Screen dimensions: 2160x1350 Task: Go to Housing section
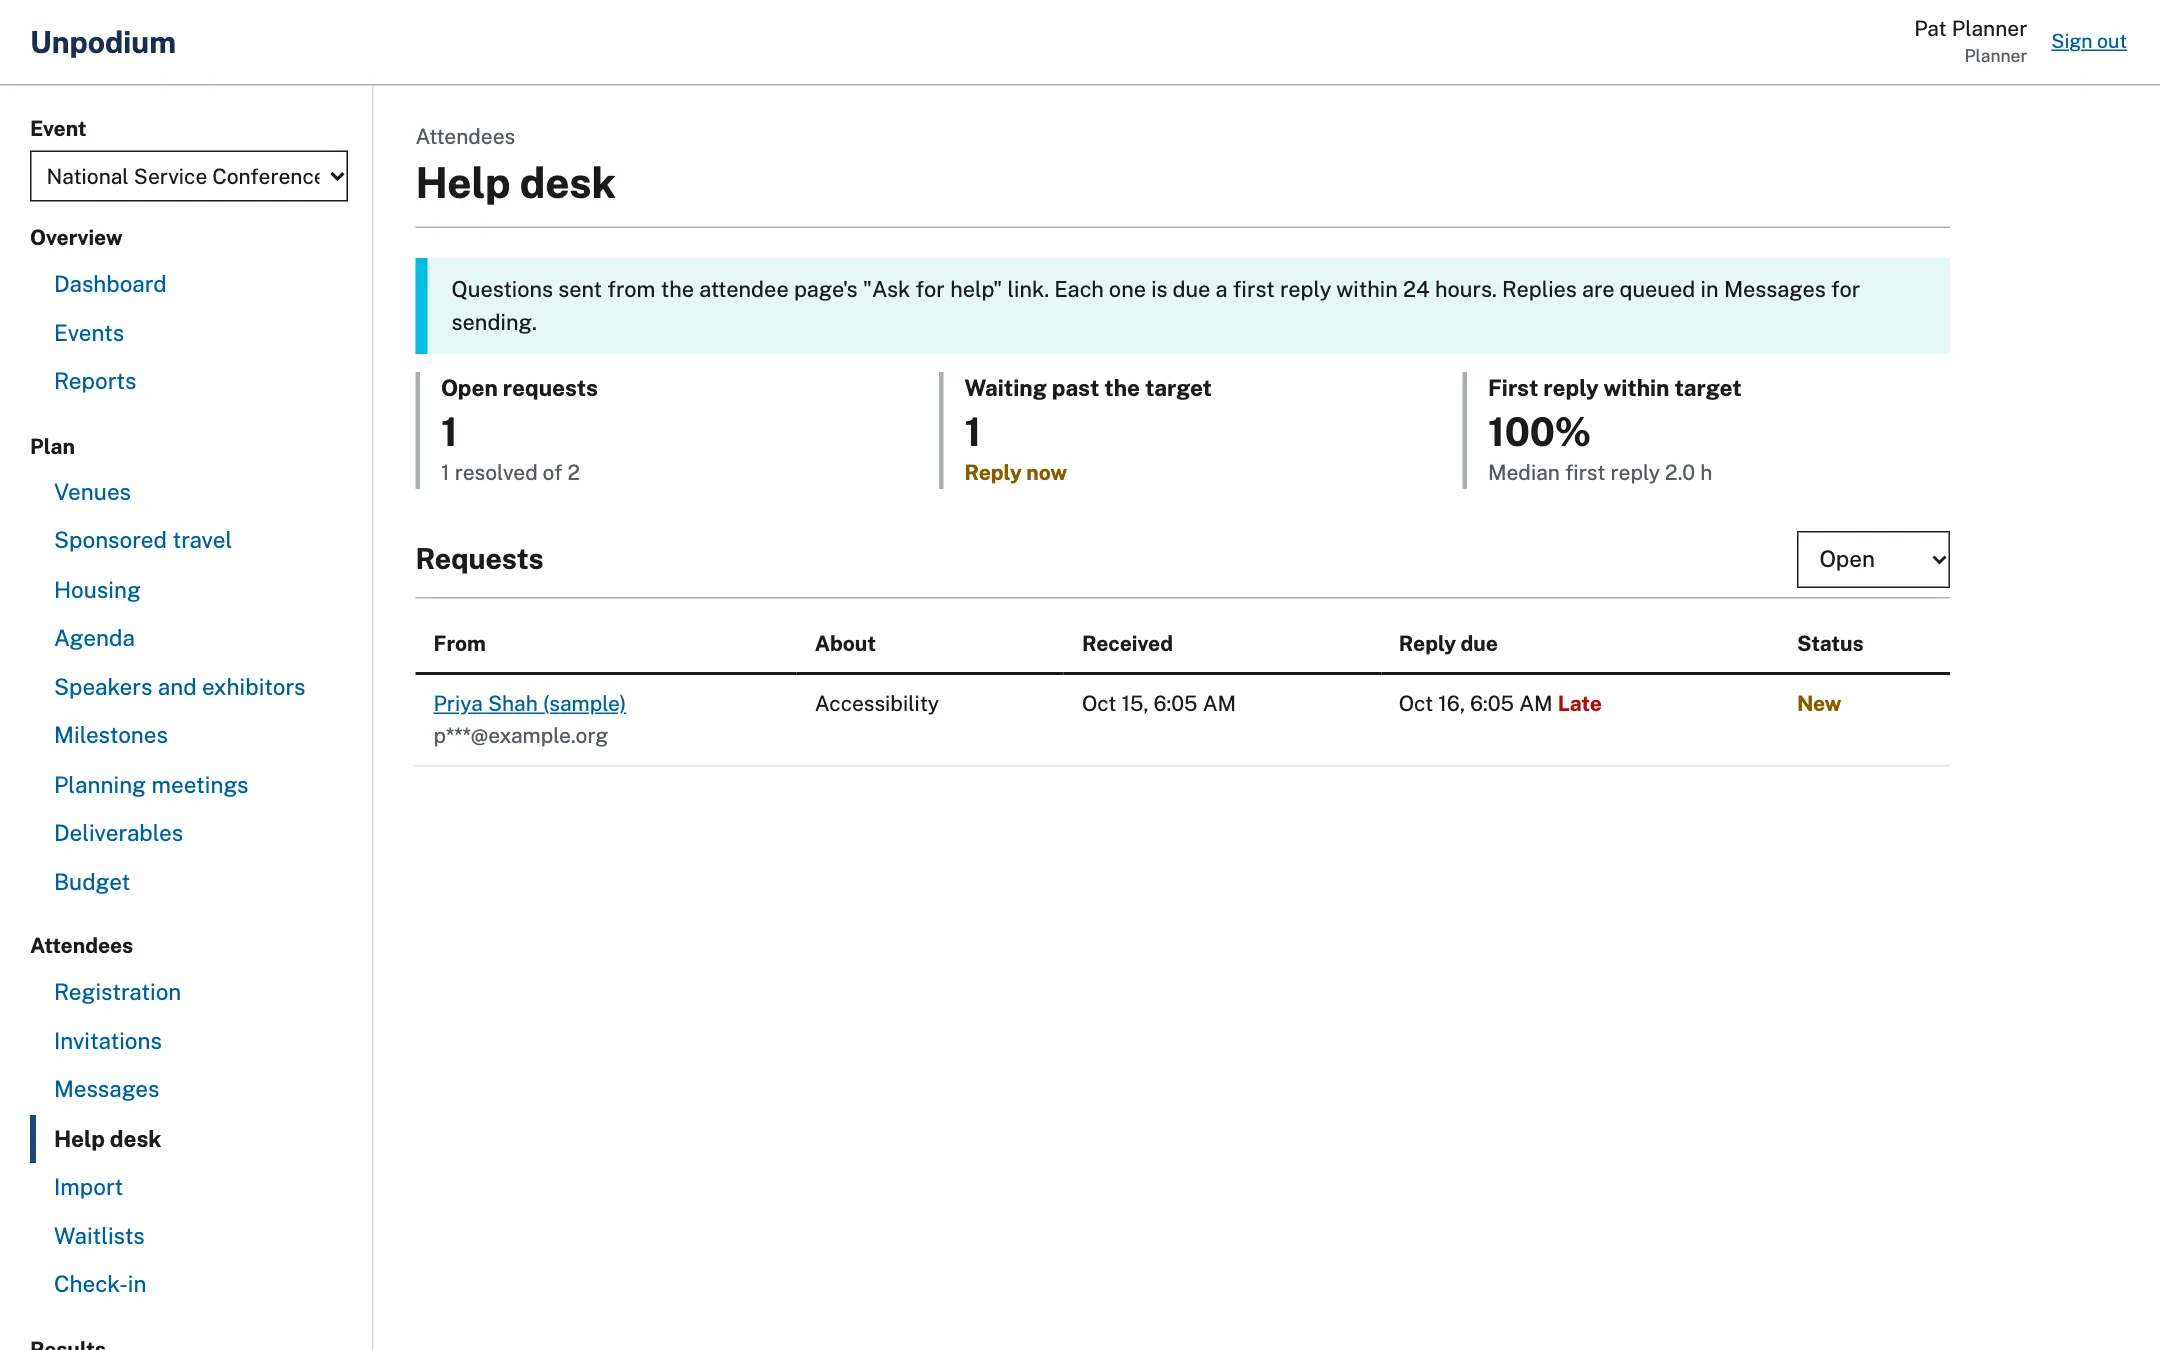pos(97,590)
